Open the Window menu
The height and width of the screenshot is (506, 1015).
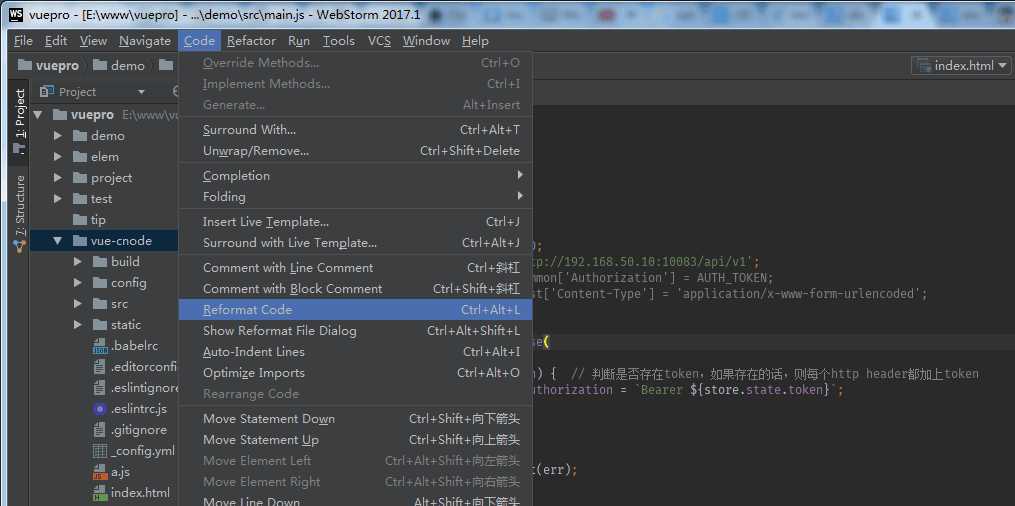(x=426, y=41)
